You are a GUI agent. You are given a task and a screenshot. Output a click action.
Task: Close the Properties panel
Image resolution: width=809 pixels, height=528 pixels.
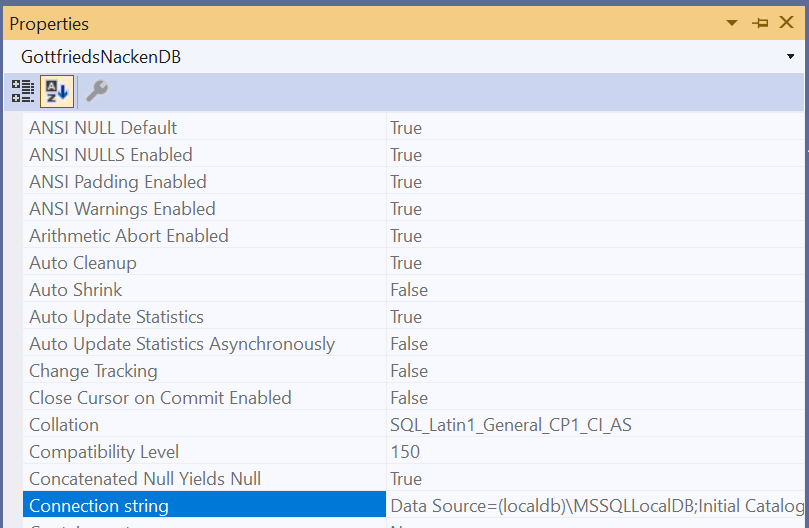pos(786,23)
